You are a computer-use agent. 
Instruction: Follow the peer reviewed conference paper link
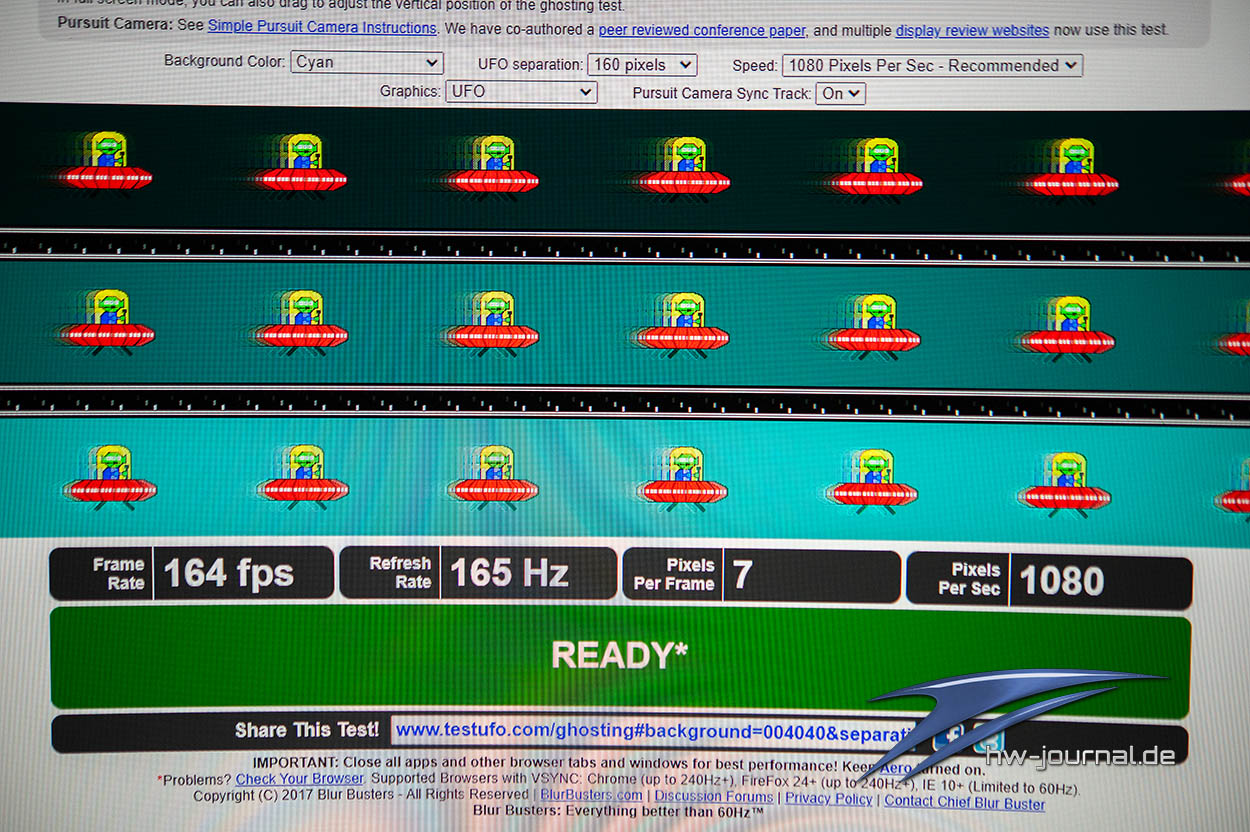click(702, 30)
